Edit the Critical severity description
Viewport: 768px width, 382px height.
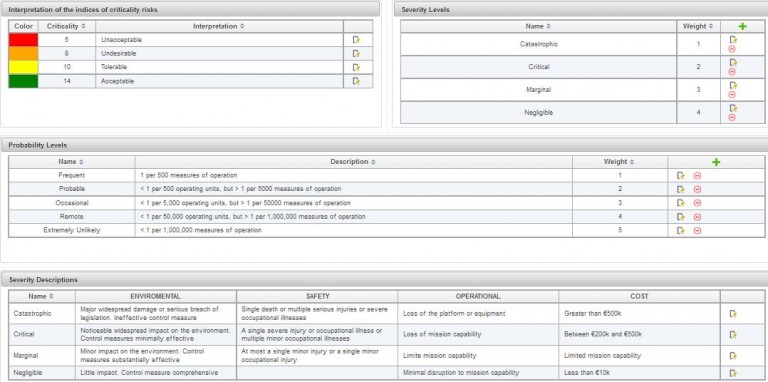tap(733, 334)
